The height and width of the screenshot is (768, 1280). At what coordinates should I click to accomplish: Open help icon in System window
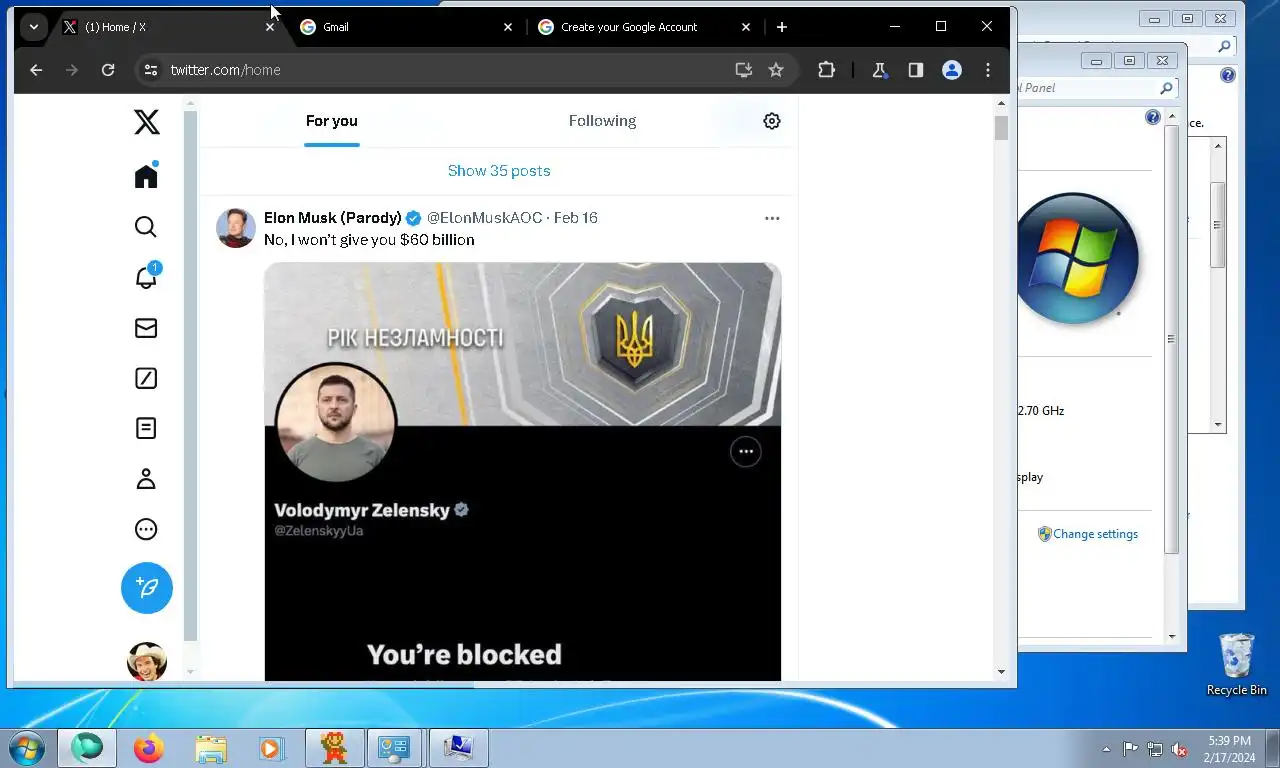point(1153,118)
